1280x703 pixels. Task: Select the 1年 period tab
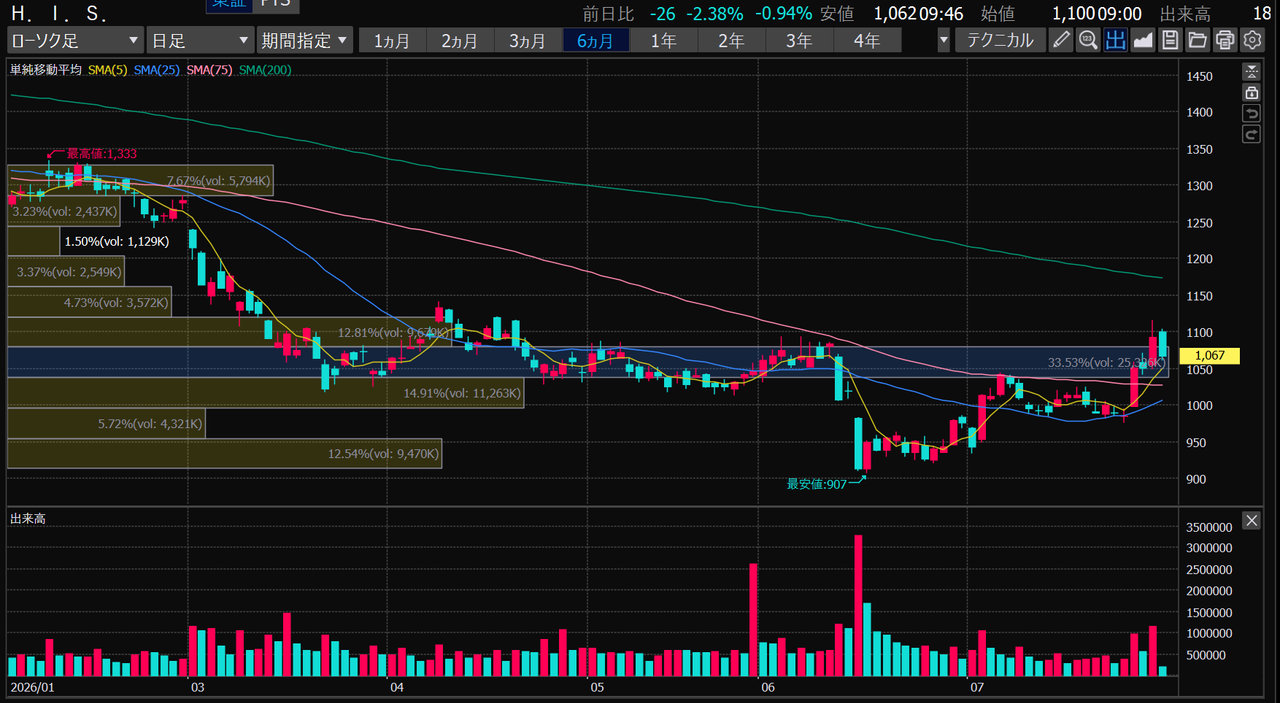[x=663, y=40]
